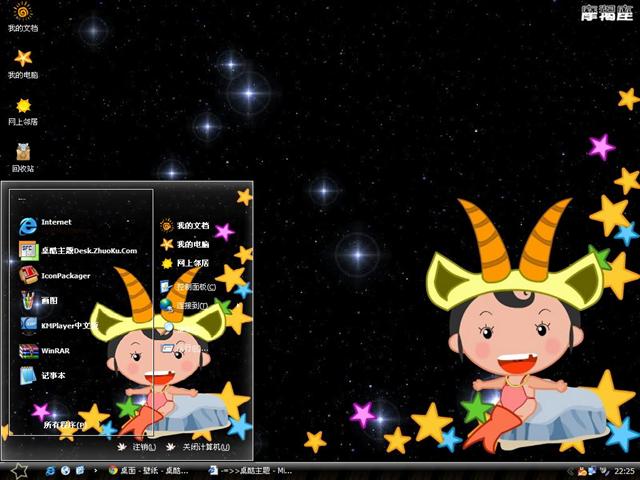640x480 pixels.
Task: Expand quick launch overflow chevron
Action: click(x=96, y=471)
